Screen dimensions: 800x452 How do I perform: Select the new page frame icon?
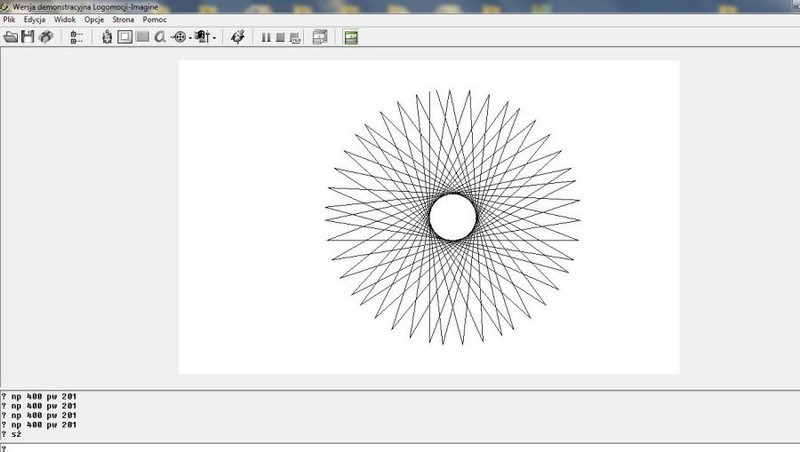click(x=125, y=37)
